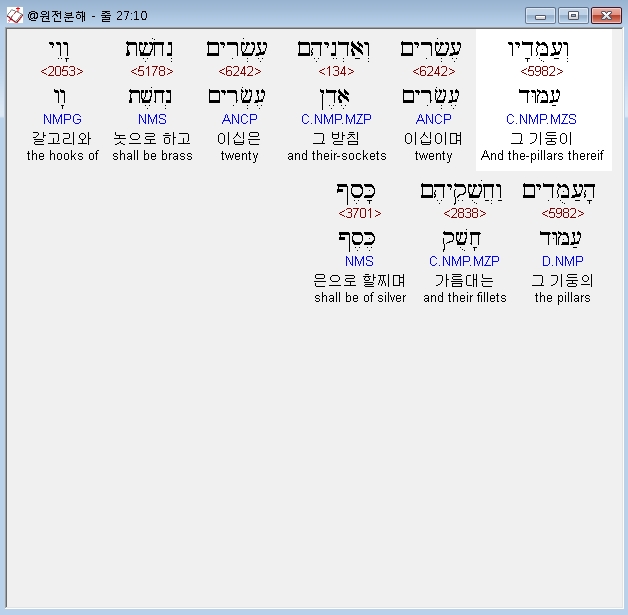Click 'the pillars' under 그 기둥의

(x=563, y=297)
